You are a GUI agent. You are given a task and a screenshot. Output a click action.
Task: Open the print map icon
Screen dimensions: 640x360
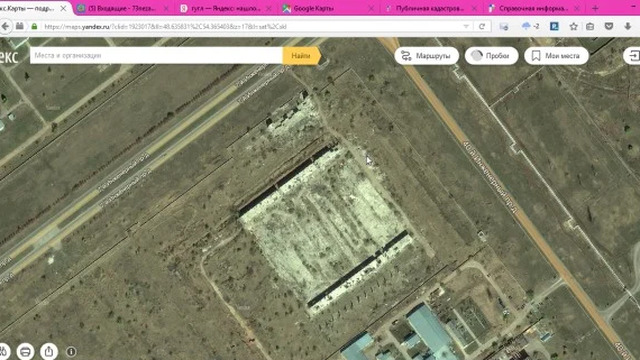(25, 351)
